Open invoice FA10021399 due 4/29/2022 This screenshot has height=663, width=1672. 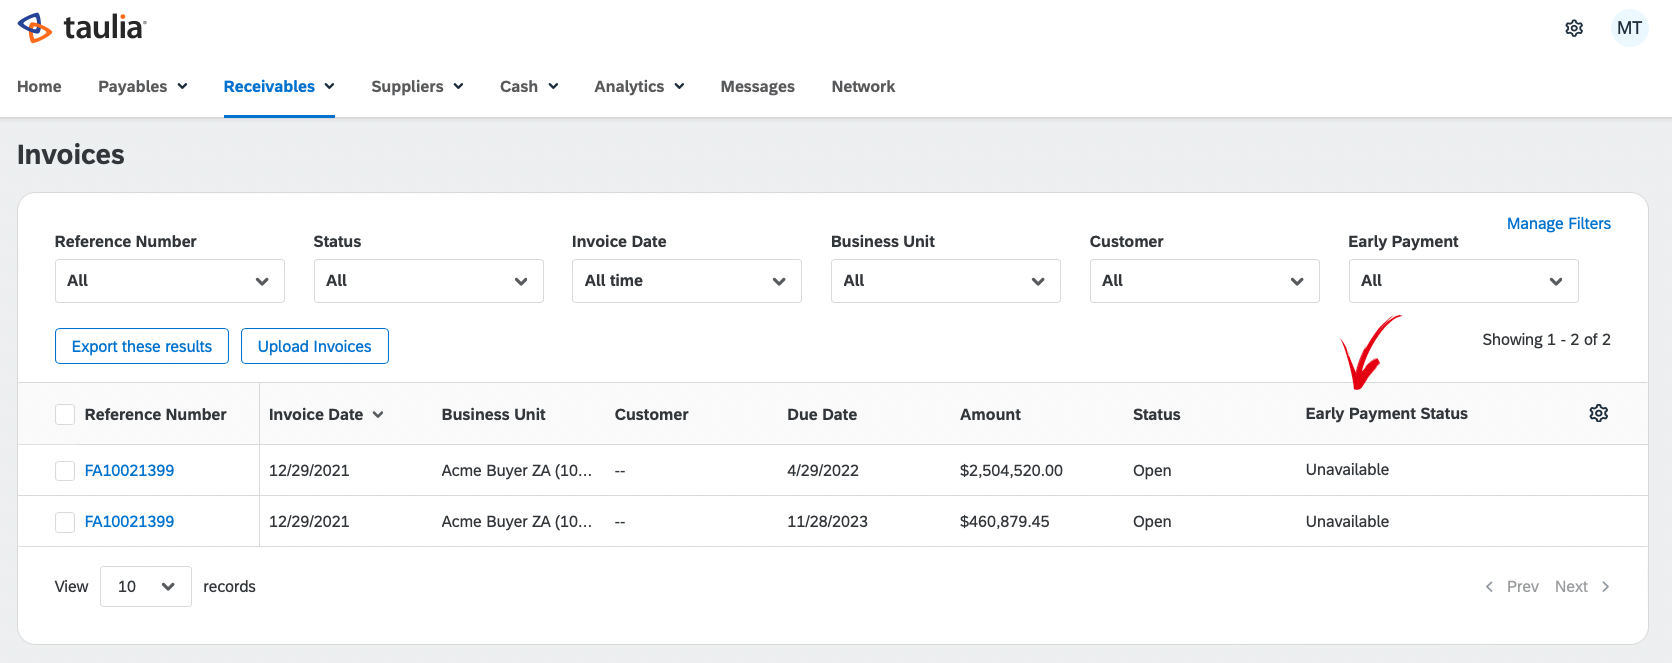coord(129,471)
